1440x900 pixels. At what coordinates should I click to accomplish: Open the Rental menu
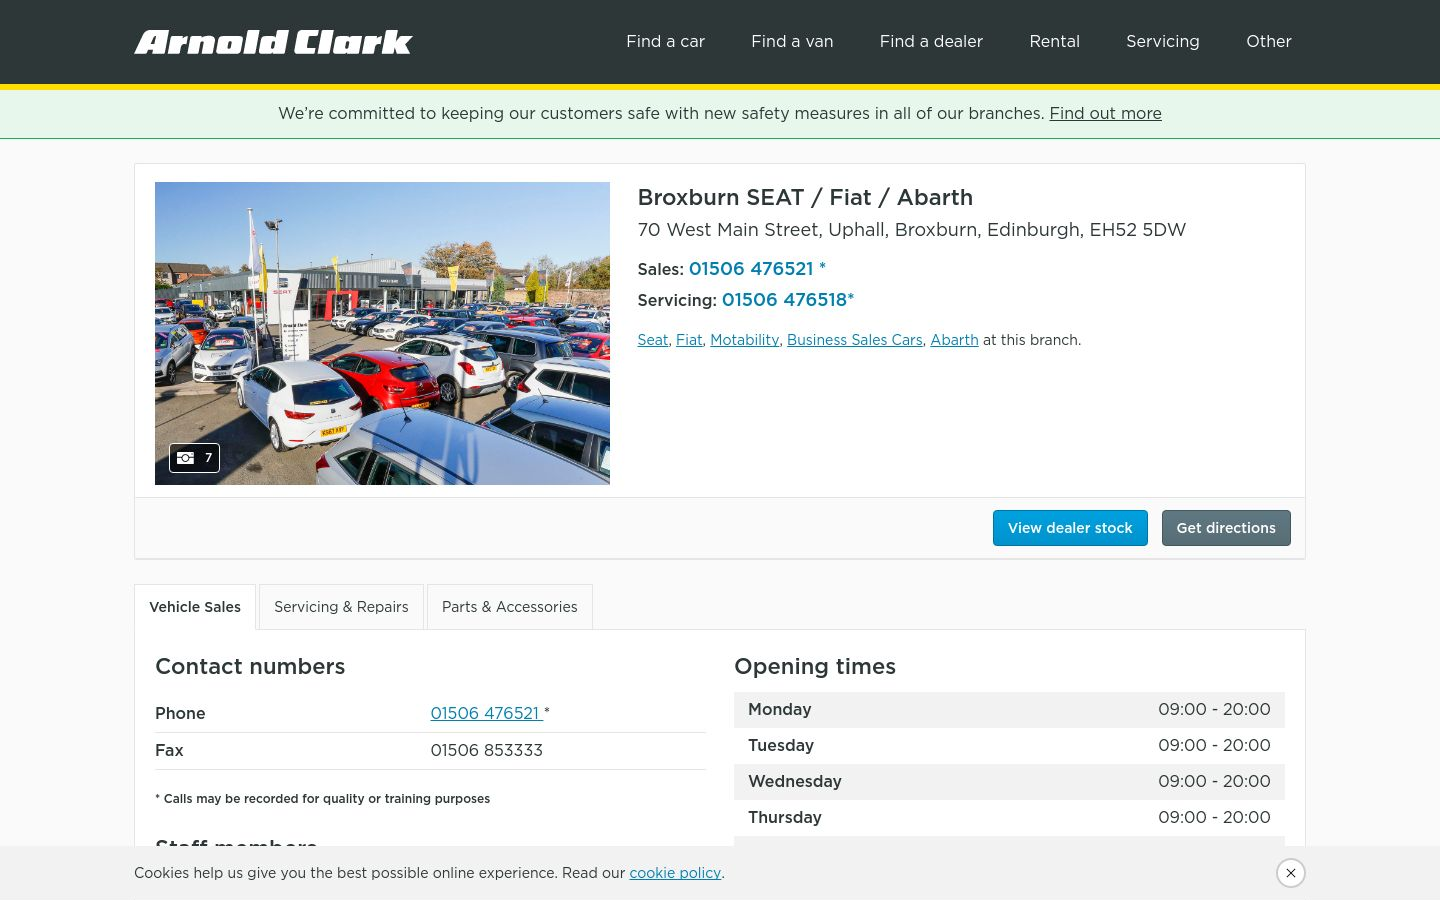point(1054,41)
